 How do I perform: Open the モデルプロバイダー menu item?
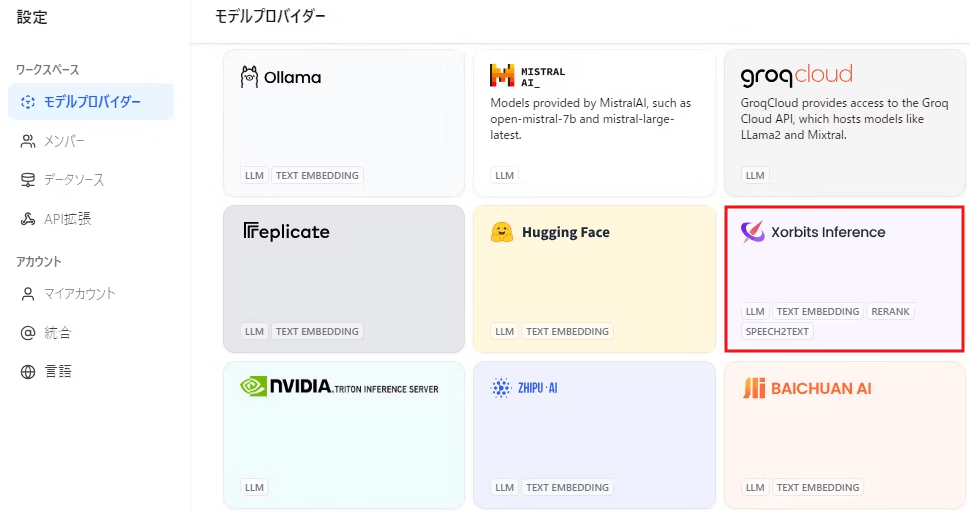91,102
